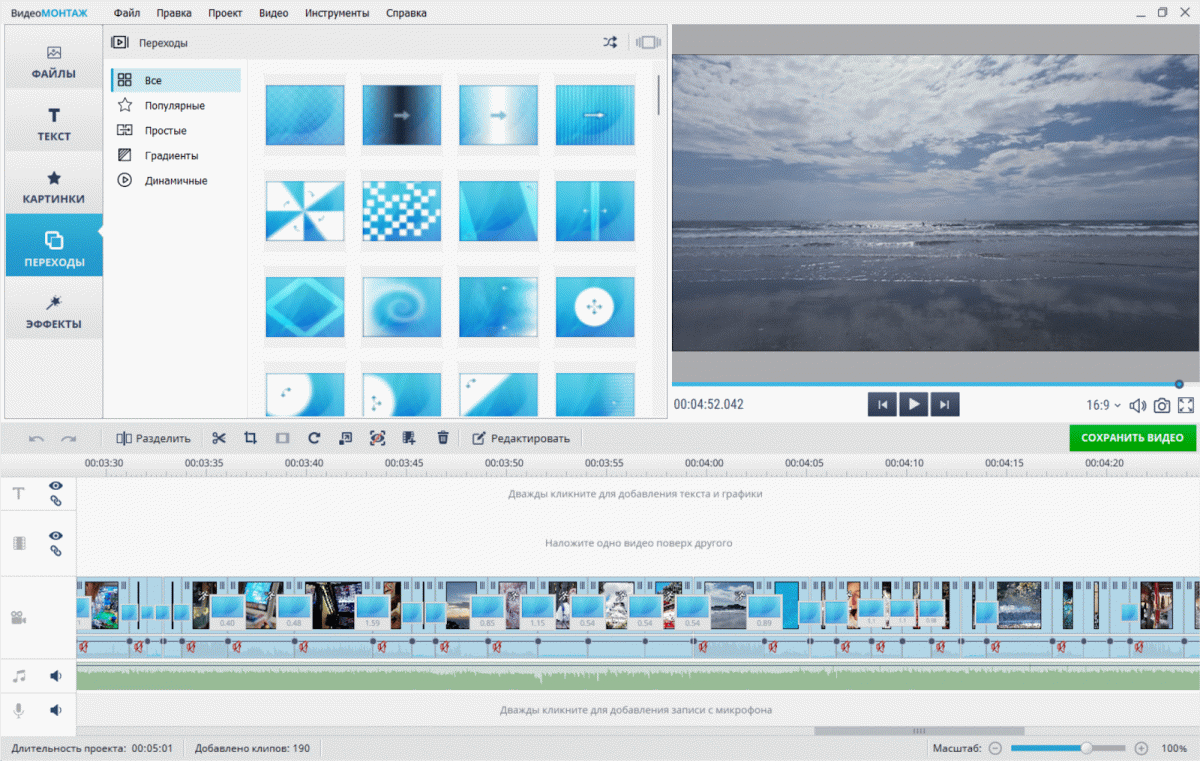Redo the last undone action
The height and width of the screenshot is (761, 1200).
(68, 438)
